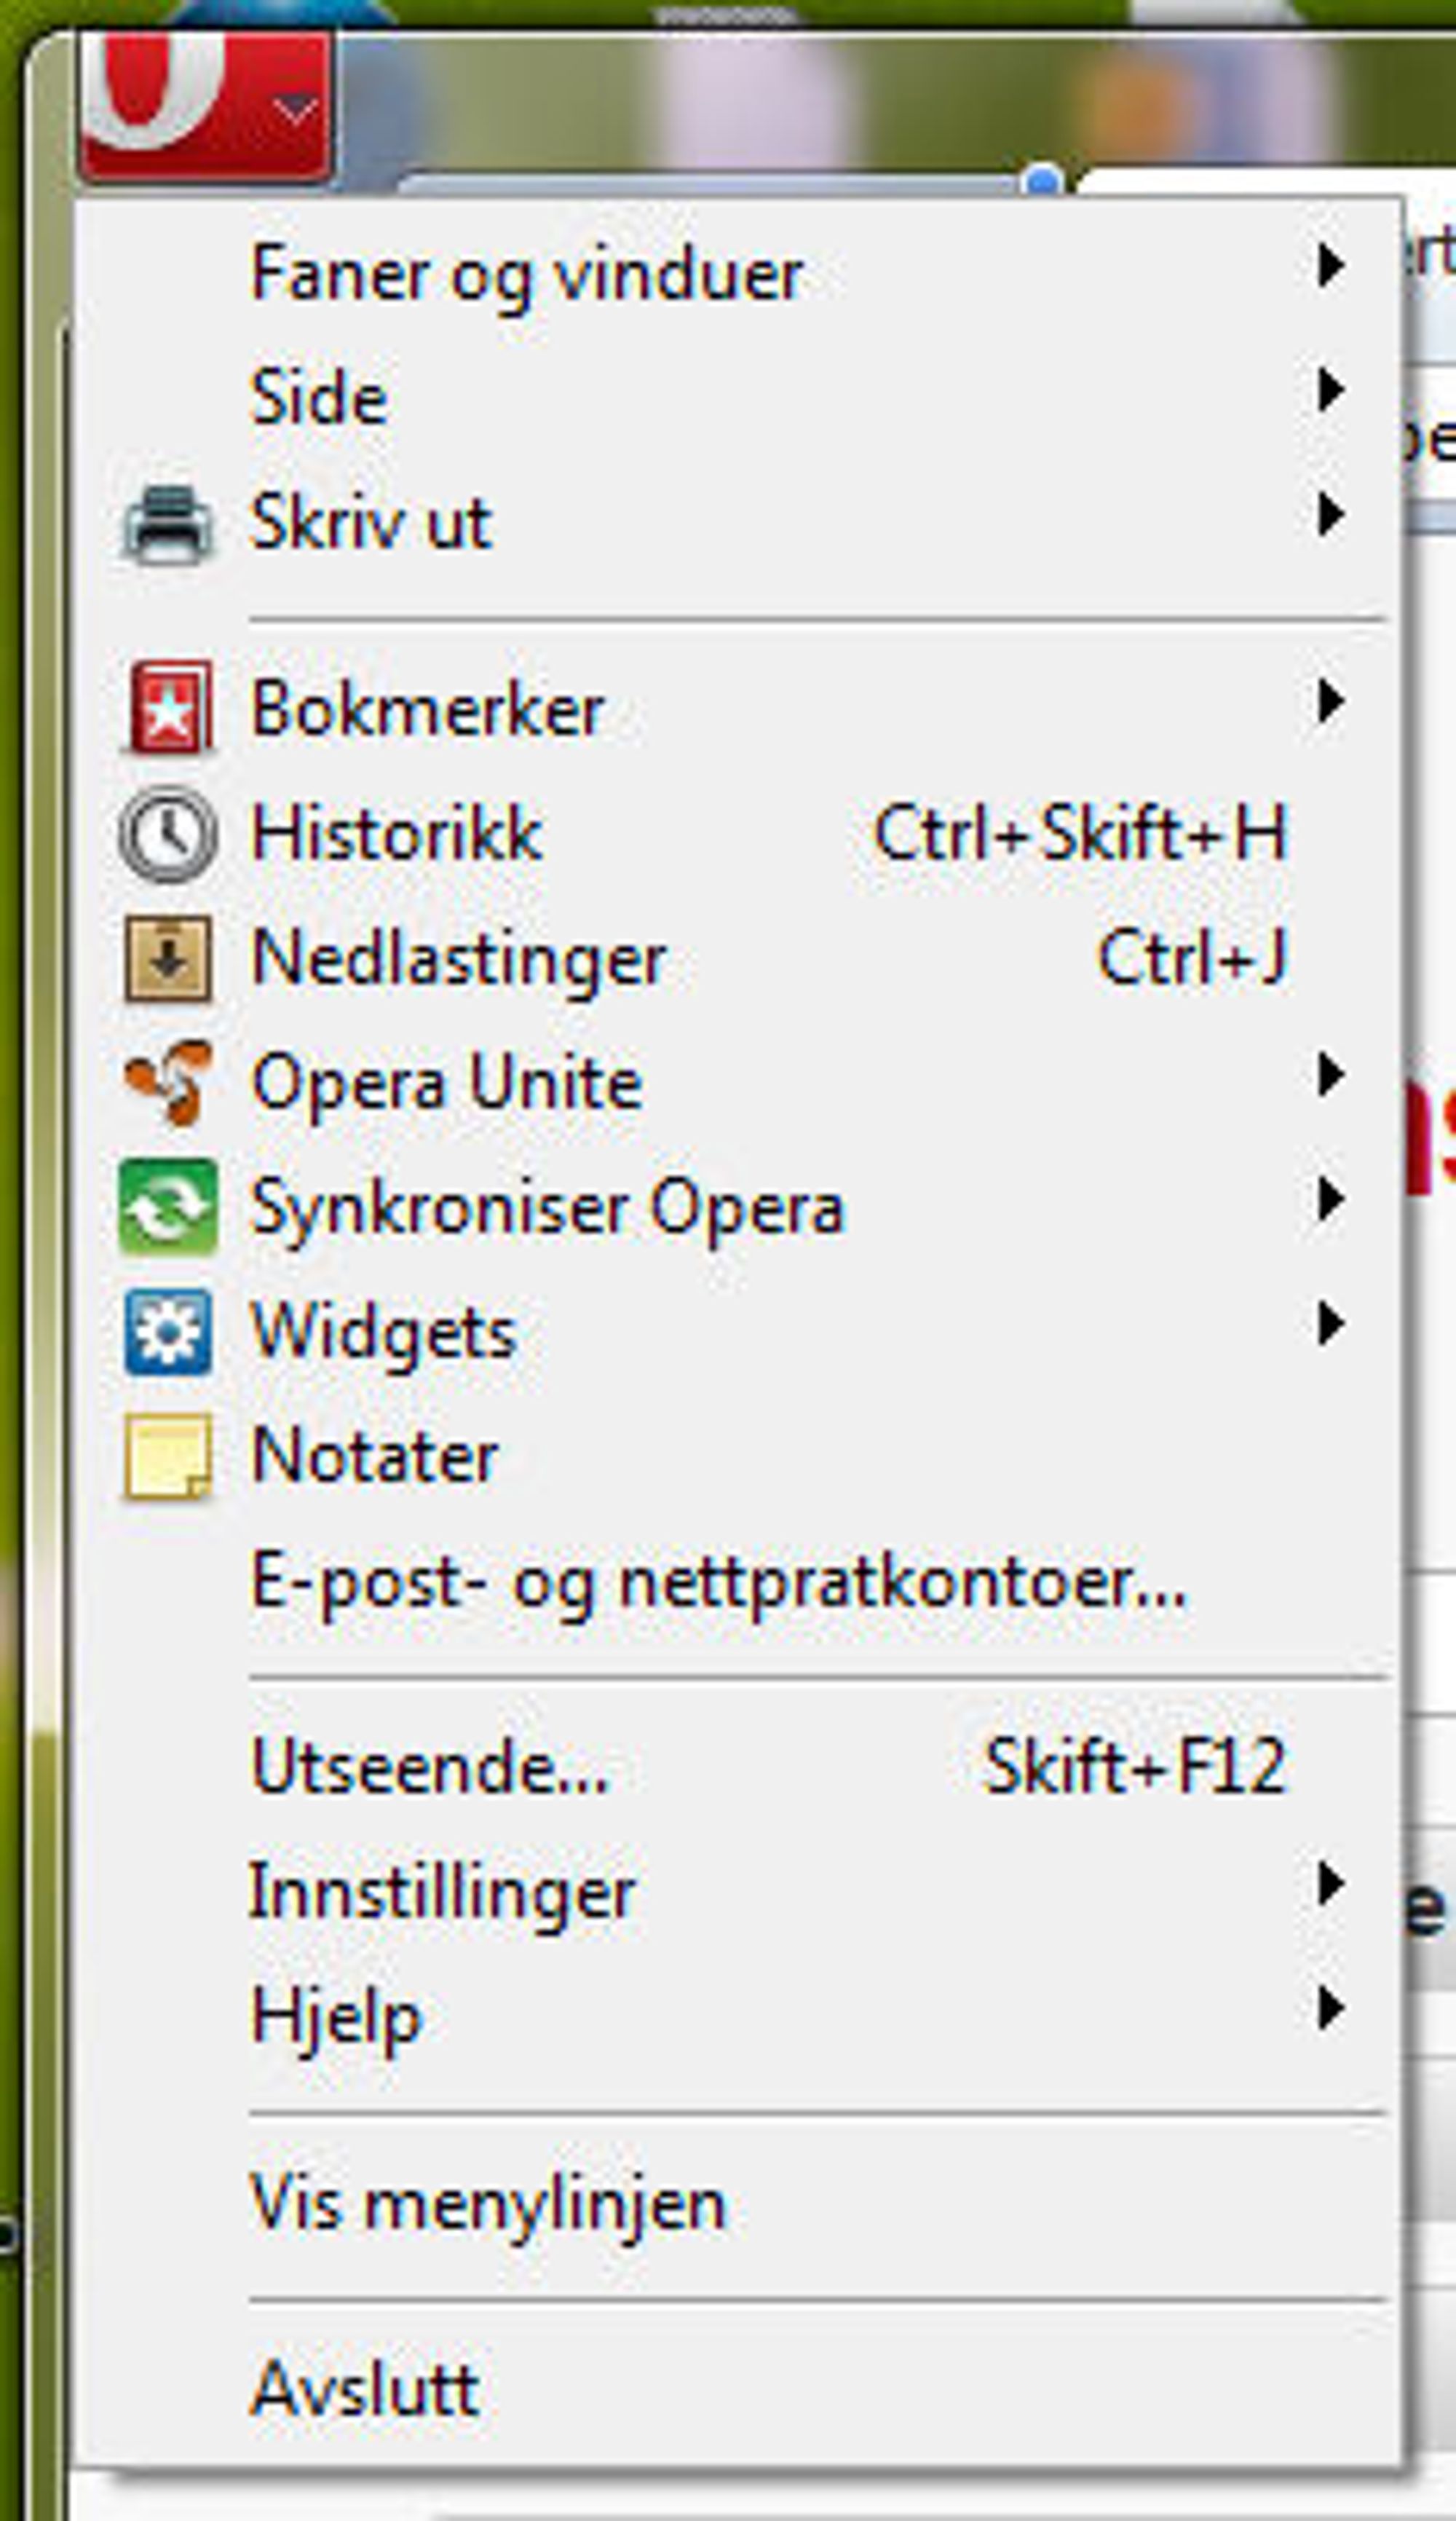Toggle Vis menylinjen to show menu bar
Screen dimensions: 1456x2521
488,2206
